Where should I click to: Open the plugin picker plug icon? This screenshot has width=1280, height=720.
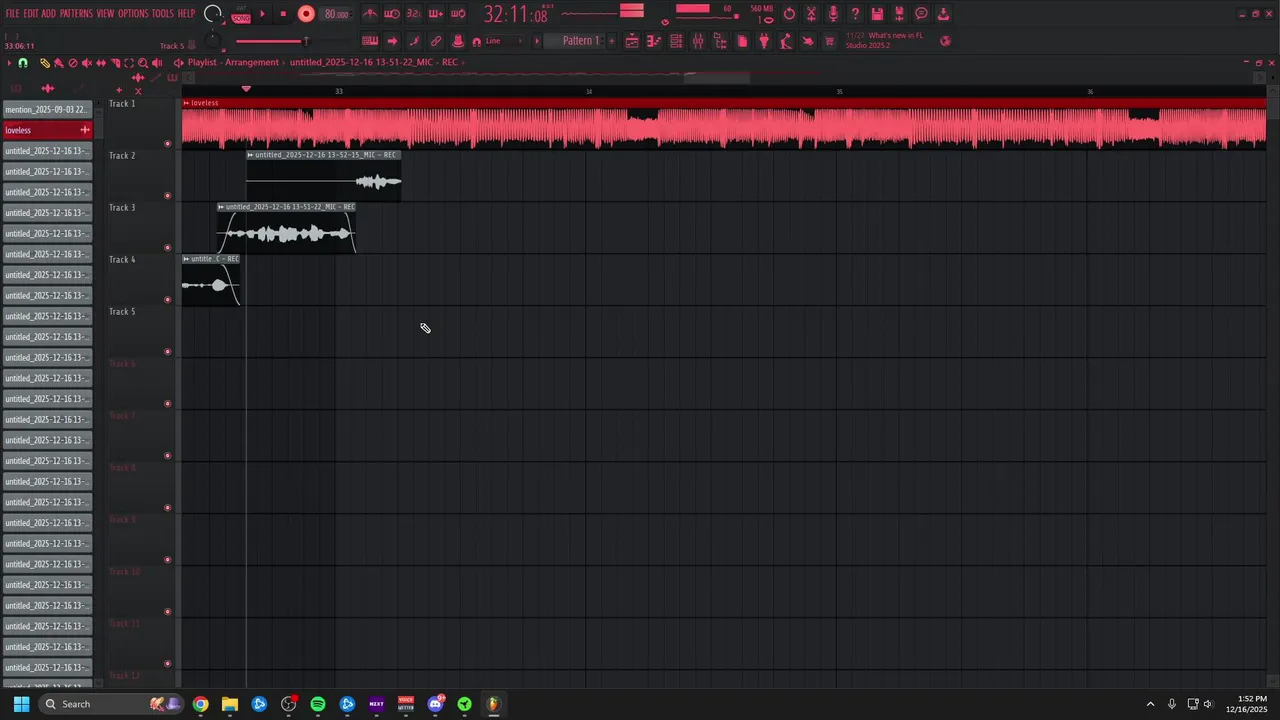[x=764, y=41]
